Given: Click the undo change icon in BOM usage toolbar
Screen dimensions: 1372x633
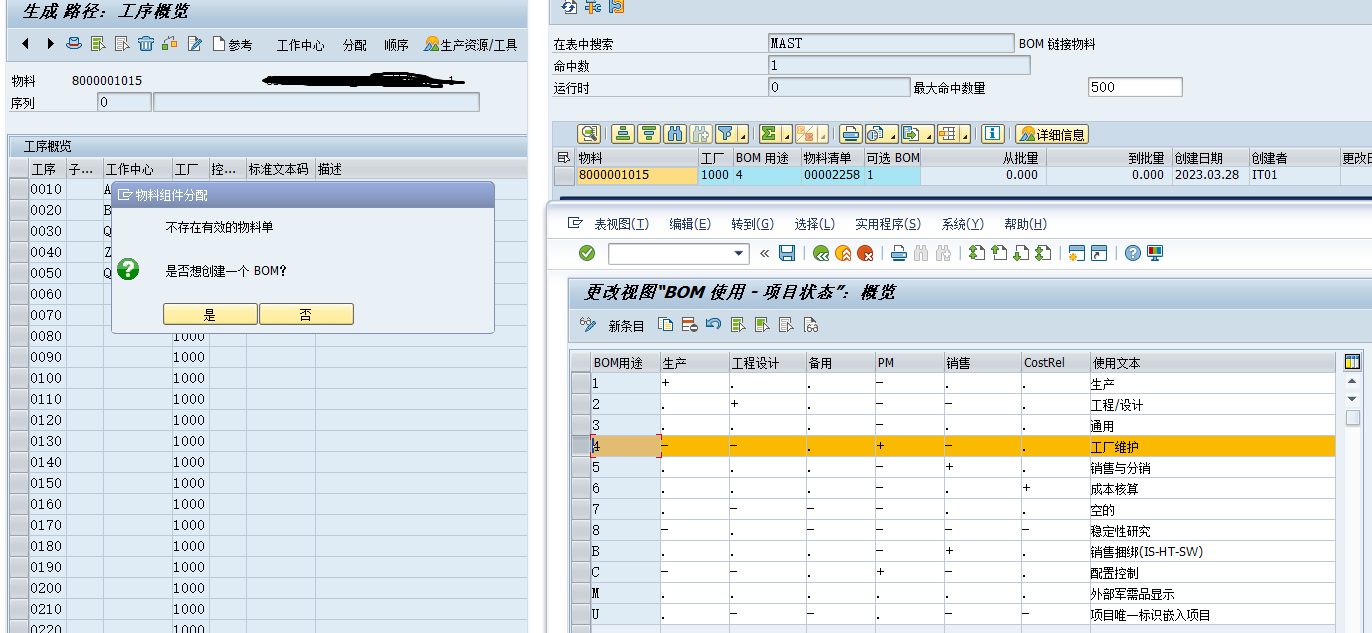Looking at the screenshot, I should (x=713, y=325).
